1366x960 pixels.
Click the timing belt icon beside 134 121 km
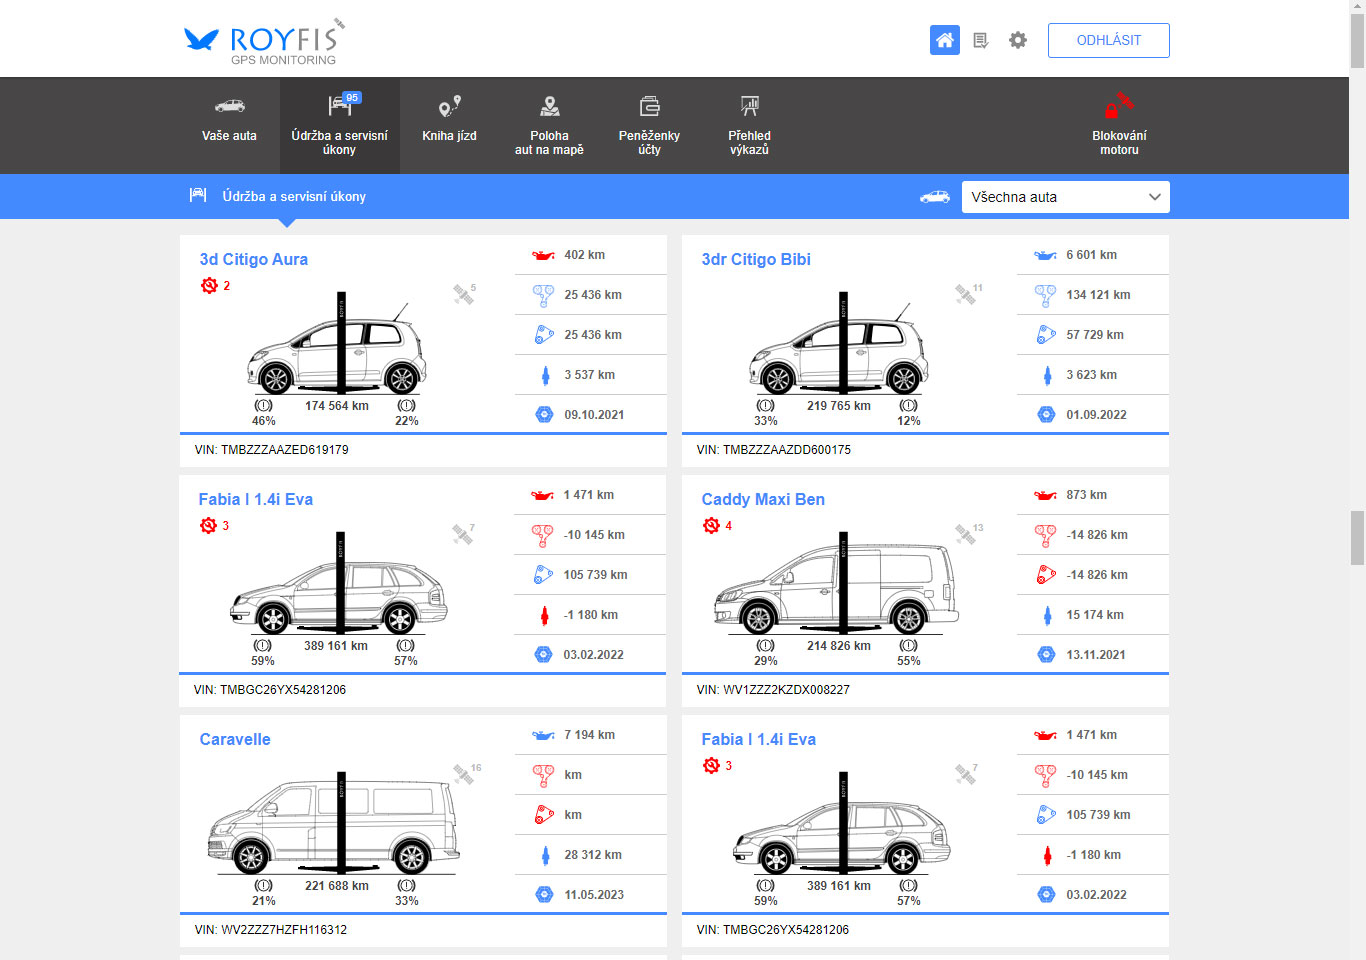point(1046,295)
